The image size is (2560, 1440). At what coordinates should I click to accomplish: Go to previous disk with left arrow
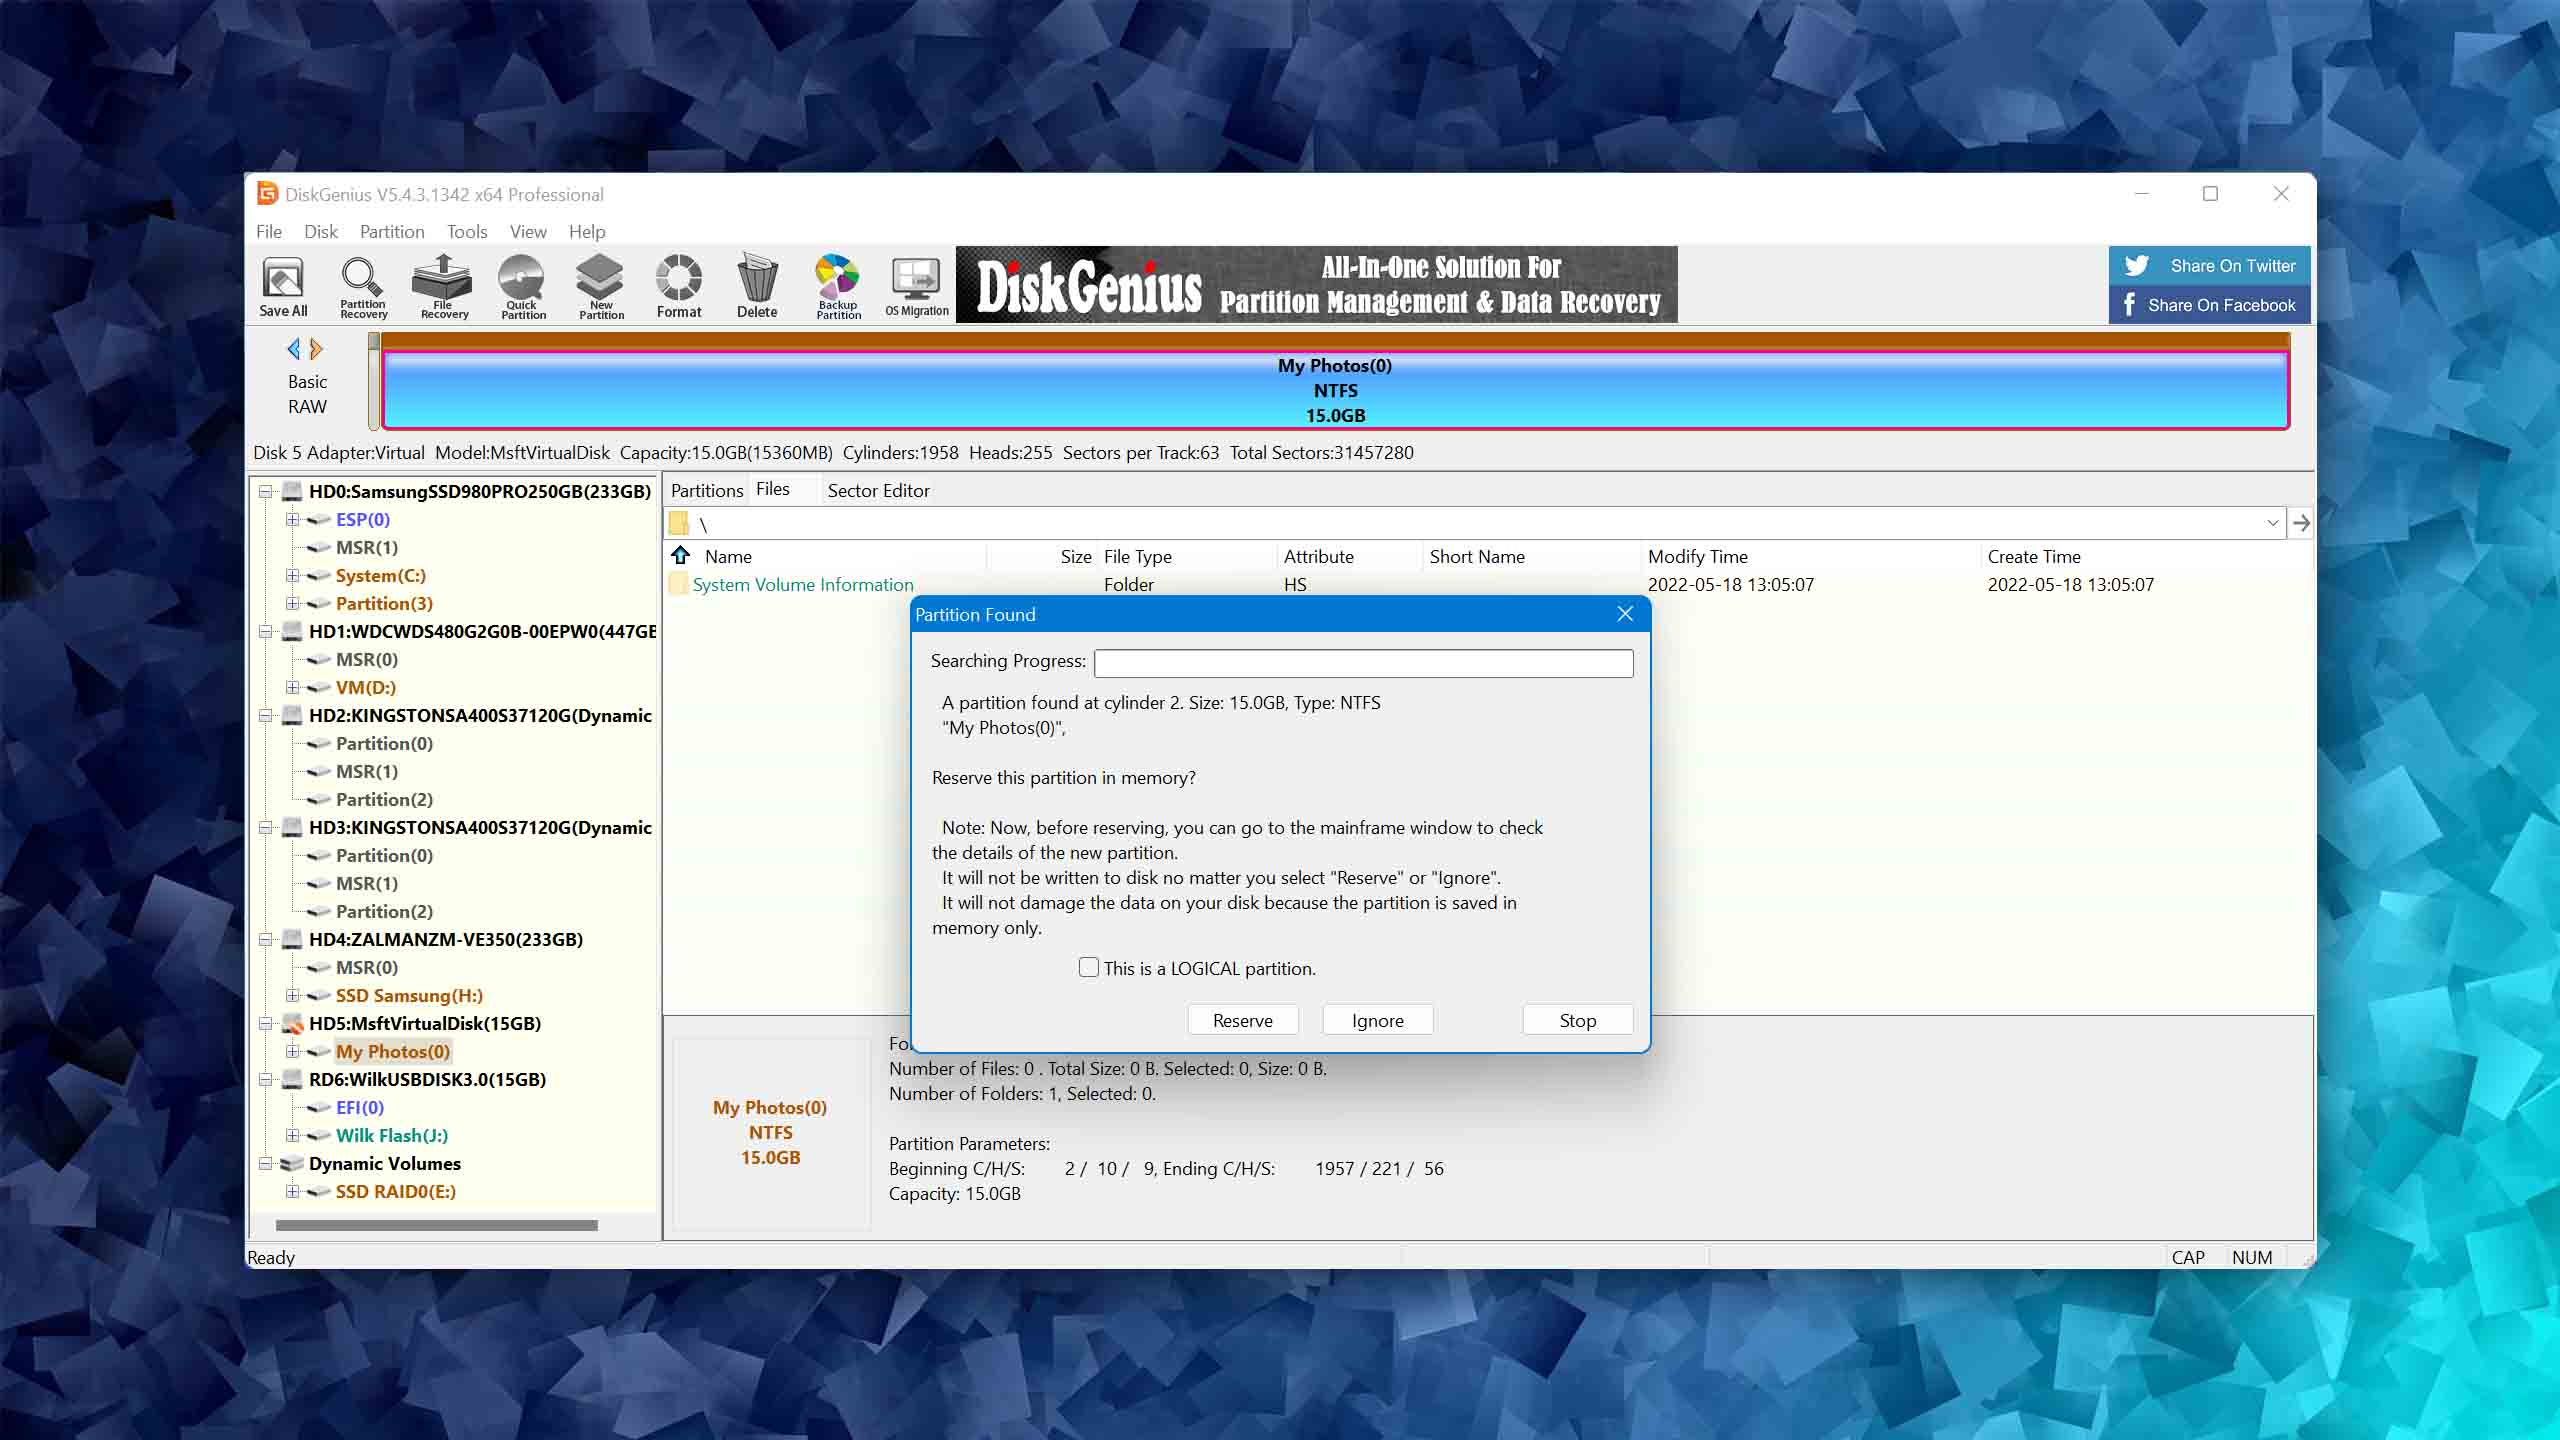tap(293, 349)
